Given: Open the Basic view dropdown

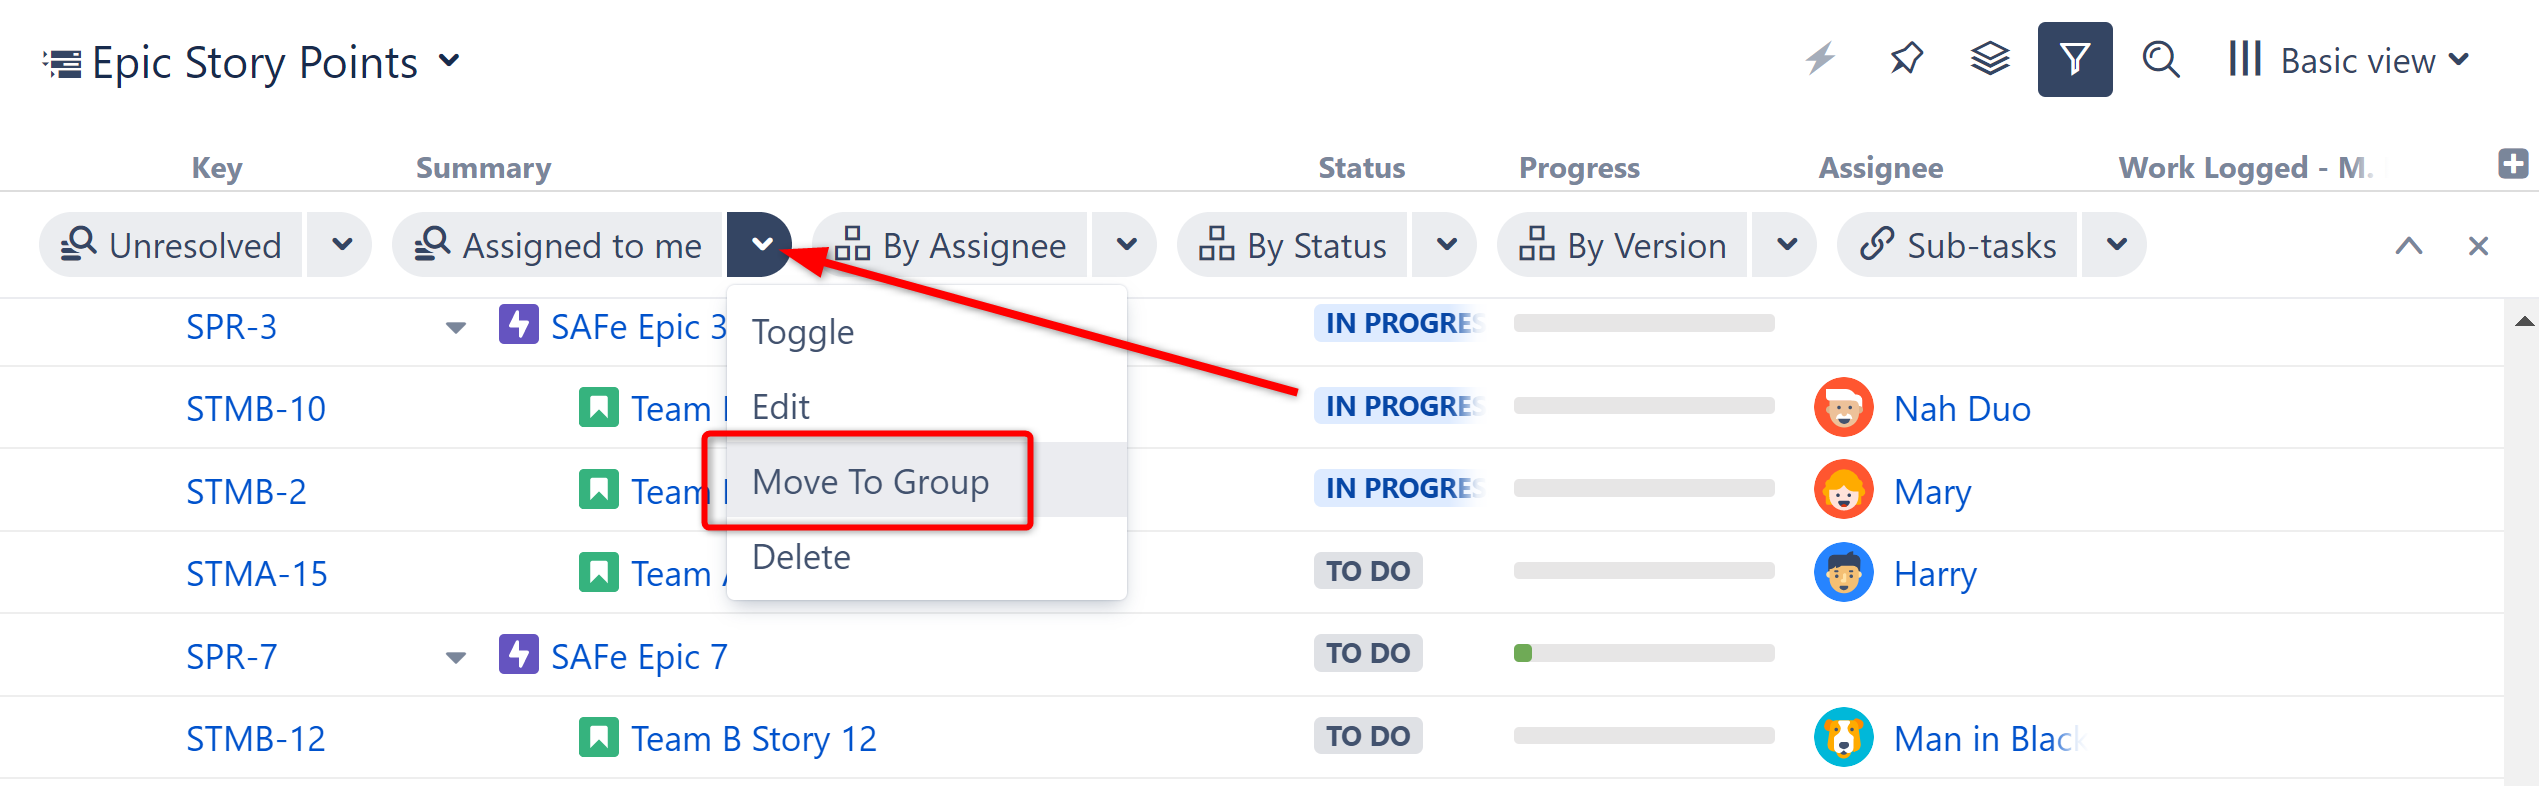Looking at the screenshot, I should click(2349, 61).
